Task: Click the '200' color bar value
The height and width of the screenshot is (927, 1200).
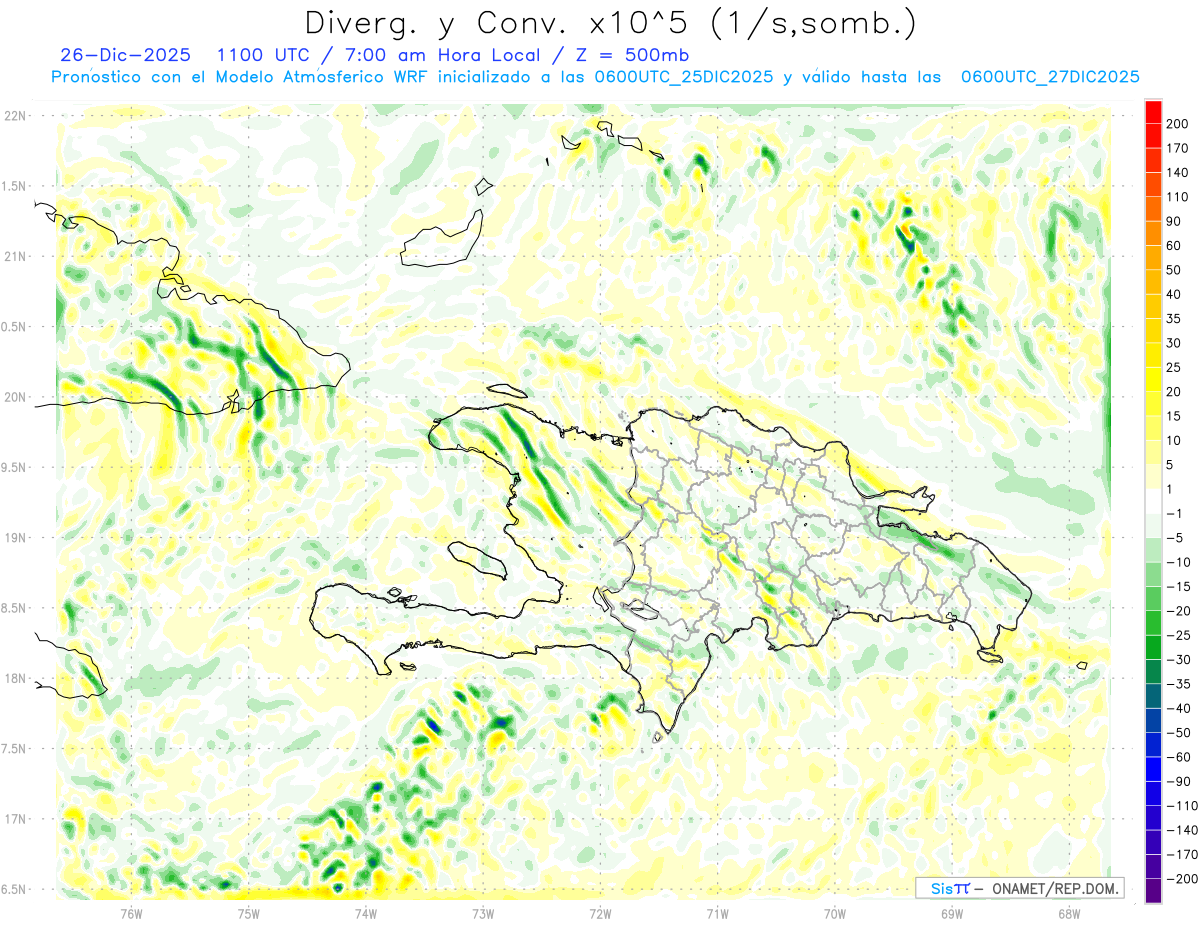Action: point(1178,124)
